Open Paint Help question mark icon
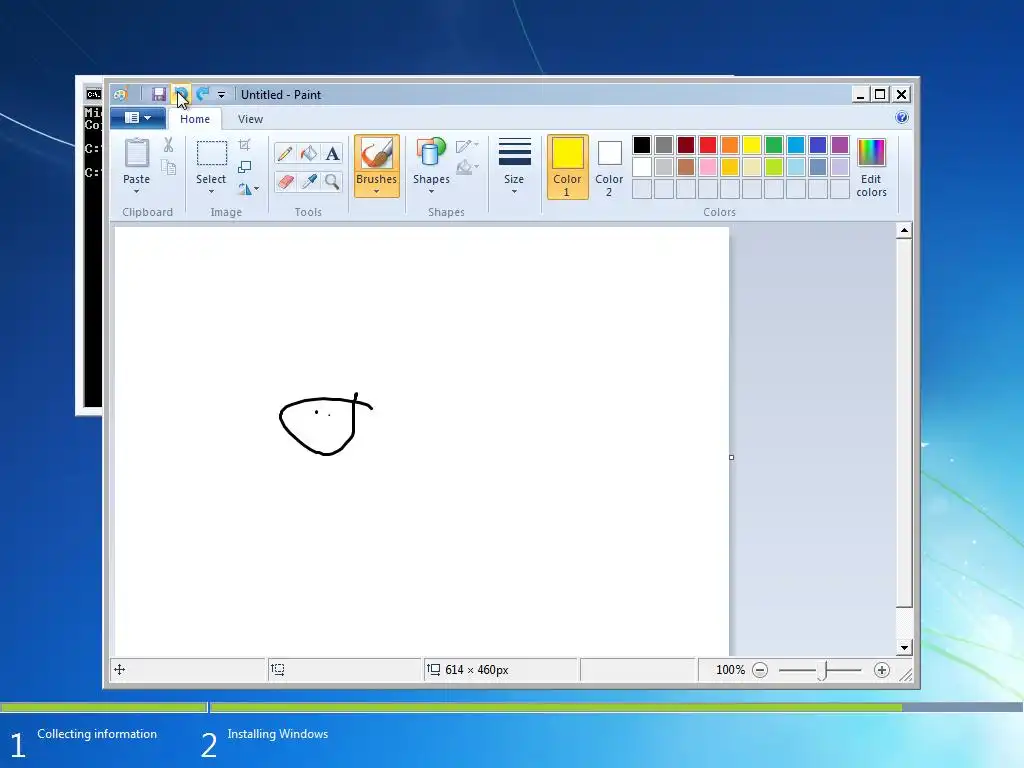 click(902, 118)
